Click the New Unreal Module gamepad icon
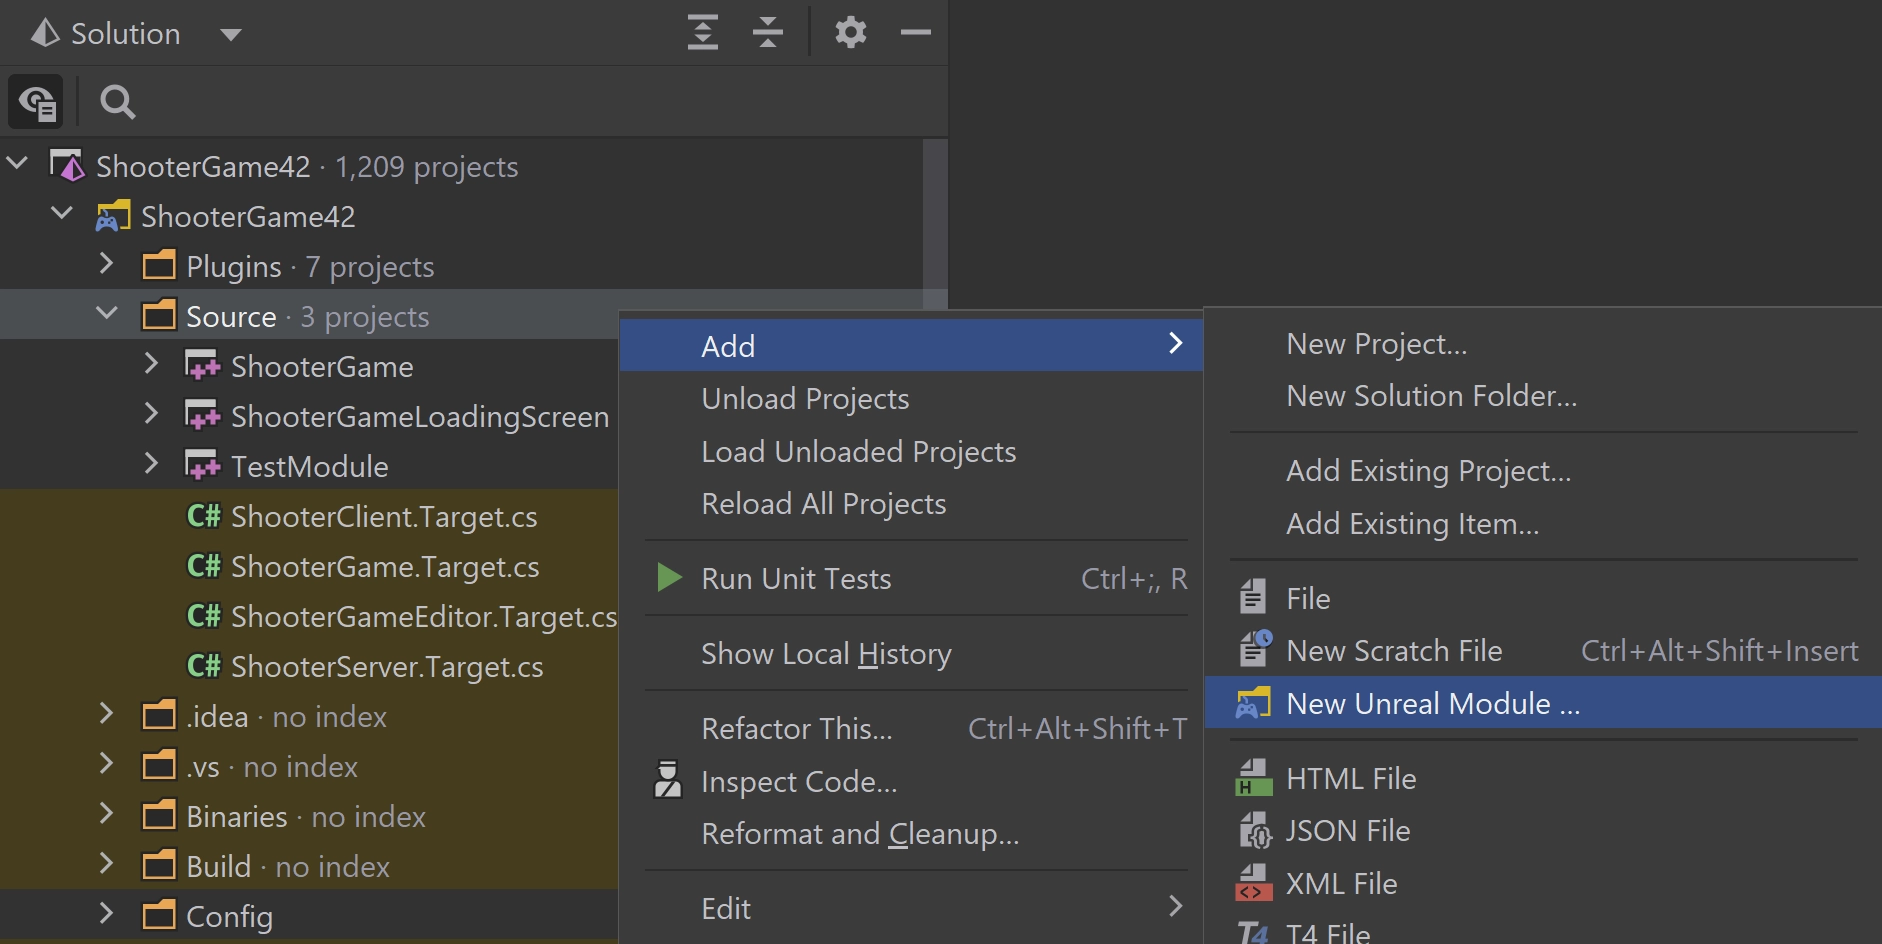 (x=1253, y=703)
